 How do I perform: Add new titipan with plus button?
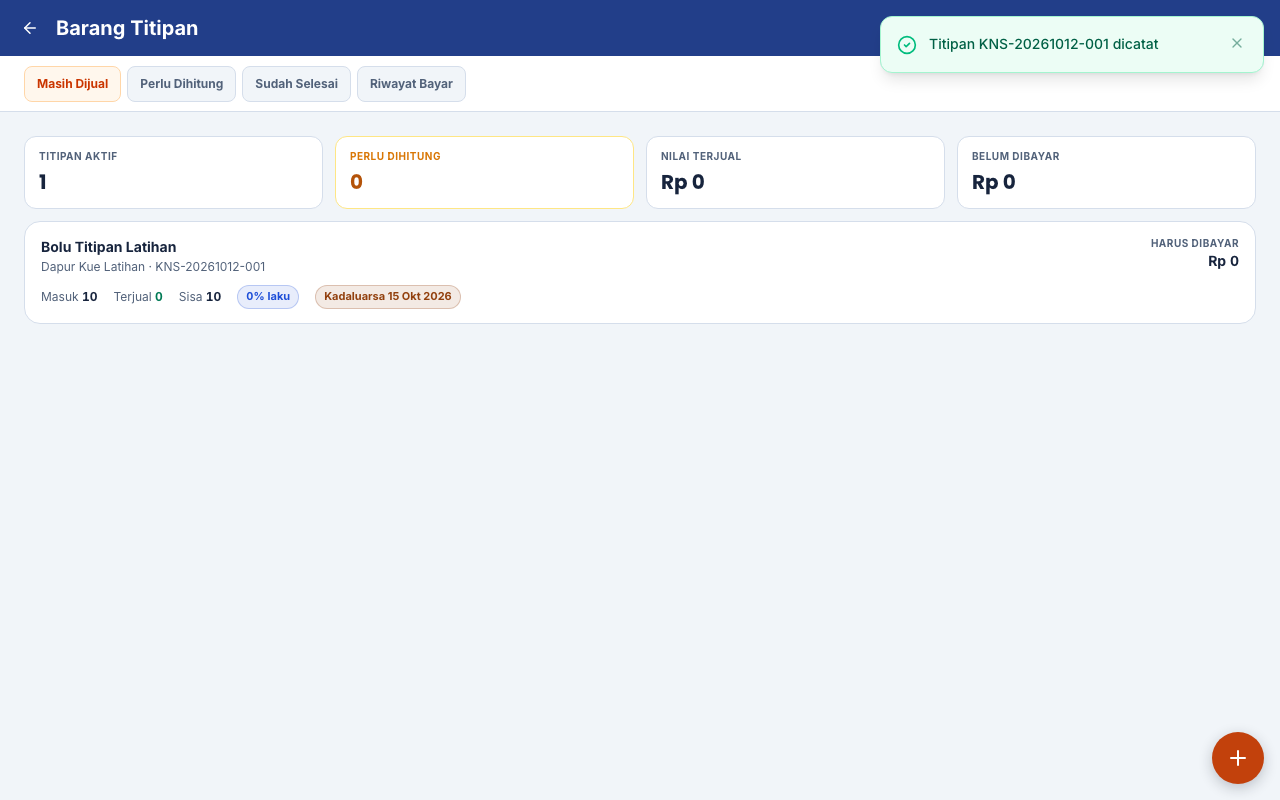click(1238, 758)
